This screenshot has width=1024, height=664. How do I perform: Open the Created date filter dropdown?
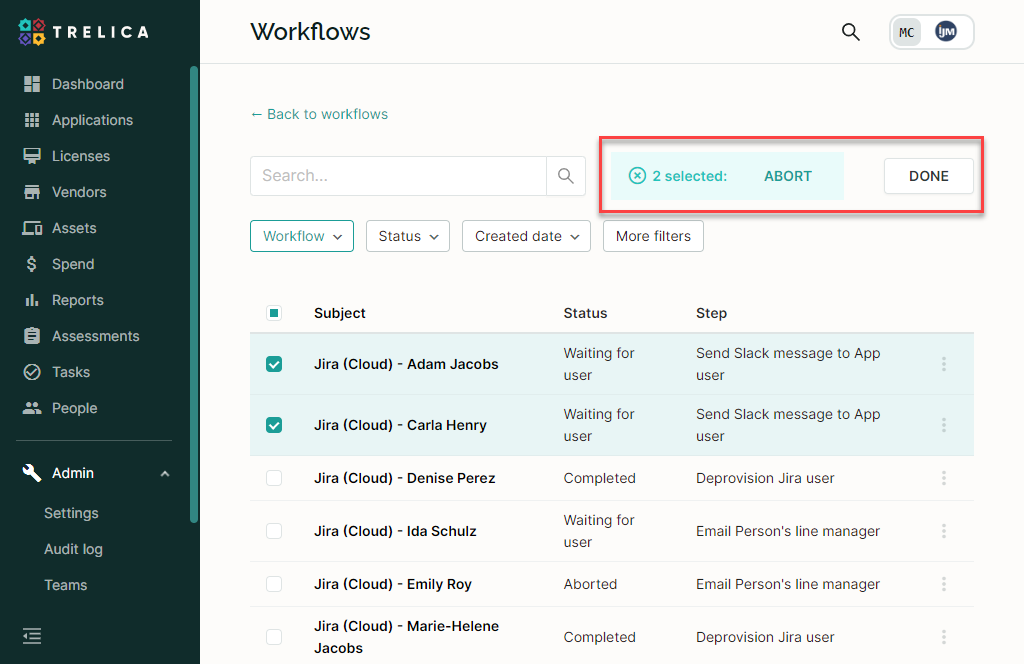click(x=526, y=236)
